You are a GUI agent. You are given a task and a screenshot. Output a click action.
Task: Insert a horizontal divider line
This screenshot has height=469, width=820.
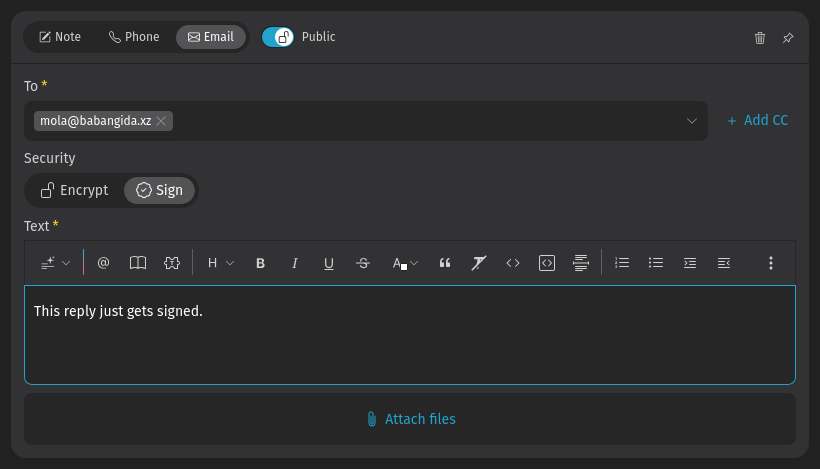pos(580,263)
